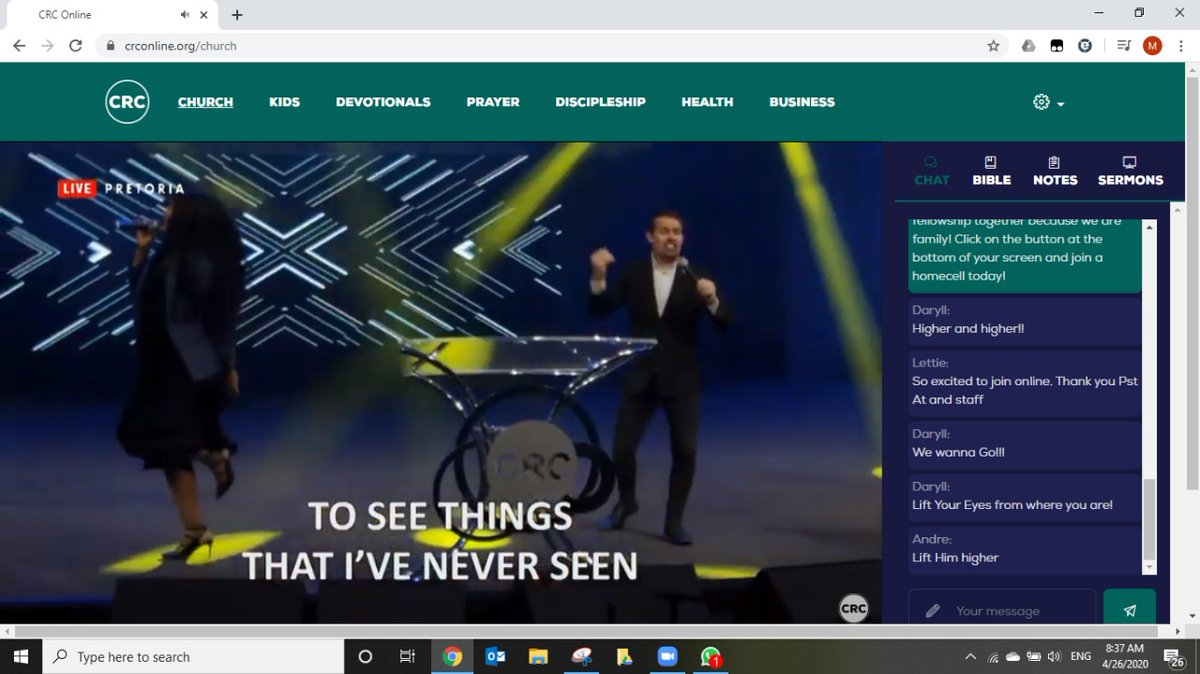Open the Sermons screen icon
The width and height of the screenshot is (1200, 674).
(x=1129, y=162)
